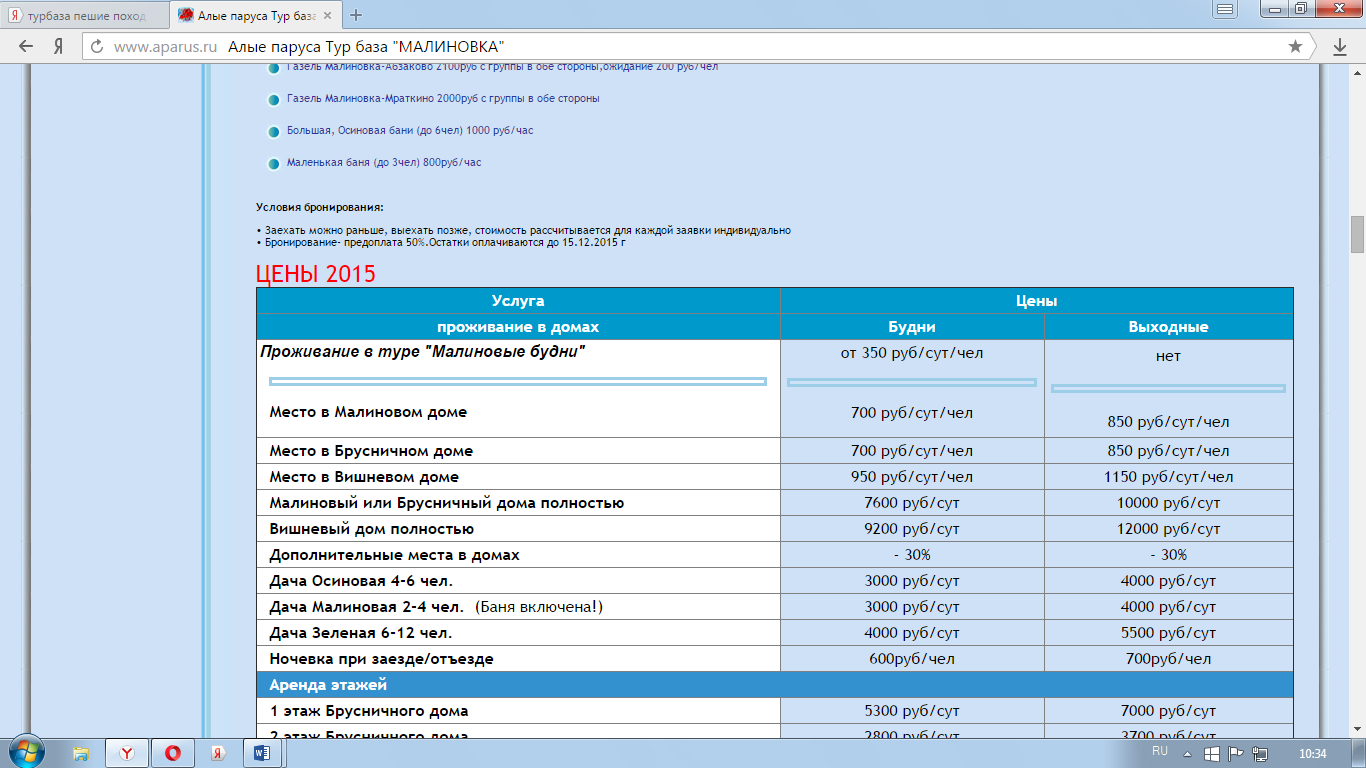Click the Услуга column header
This screenshot has height=768, width=1366.
[x=518, y=301]
